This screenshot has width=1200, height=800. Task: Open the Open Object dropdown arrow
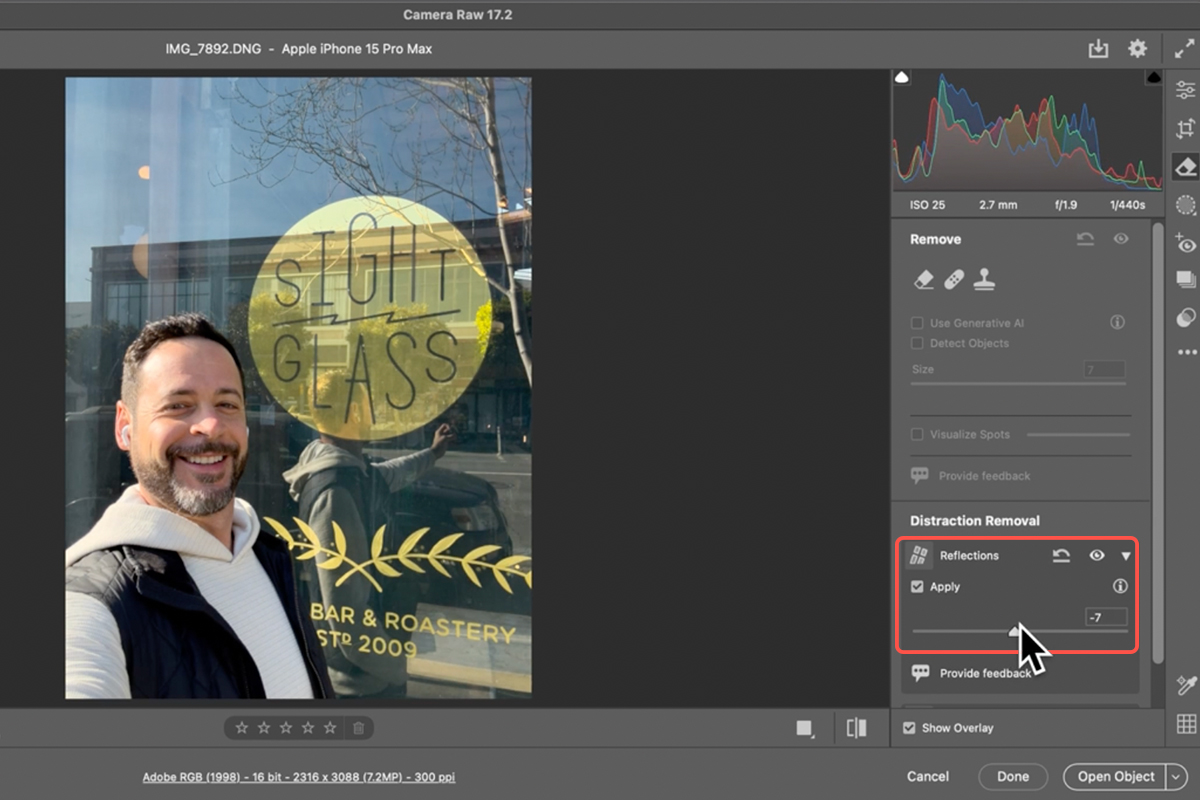click(1176, 776)
